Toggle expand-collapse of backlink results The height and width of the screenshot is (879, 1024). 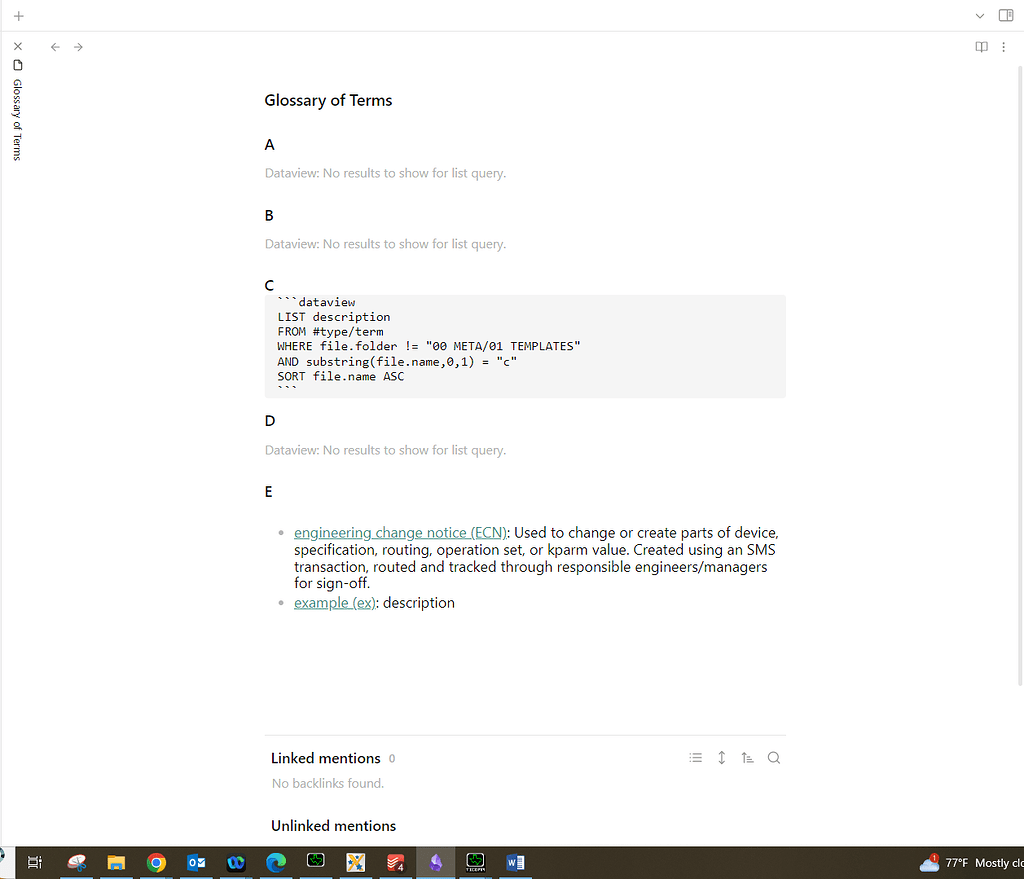721,757
